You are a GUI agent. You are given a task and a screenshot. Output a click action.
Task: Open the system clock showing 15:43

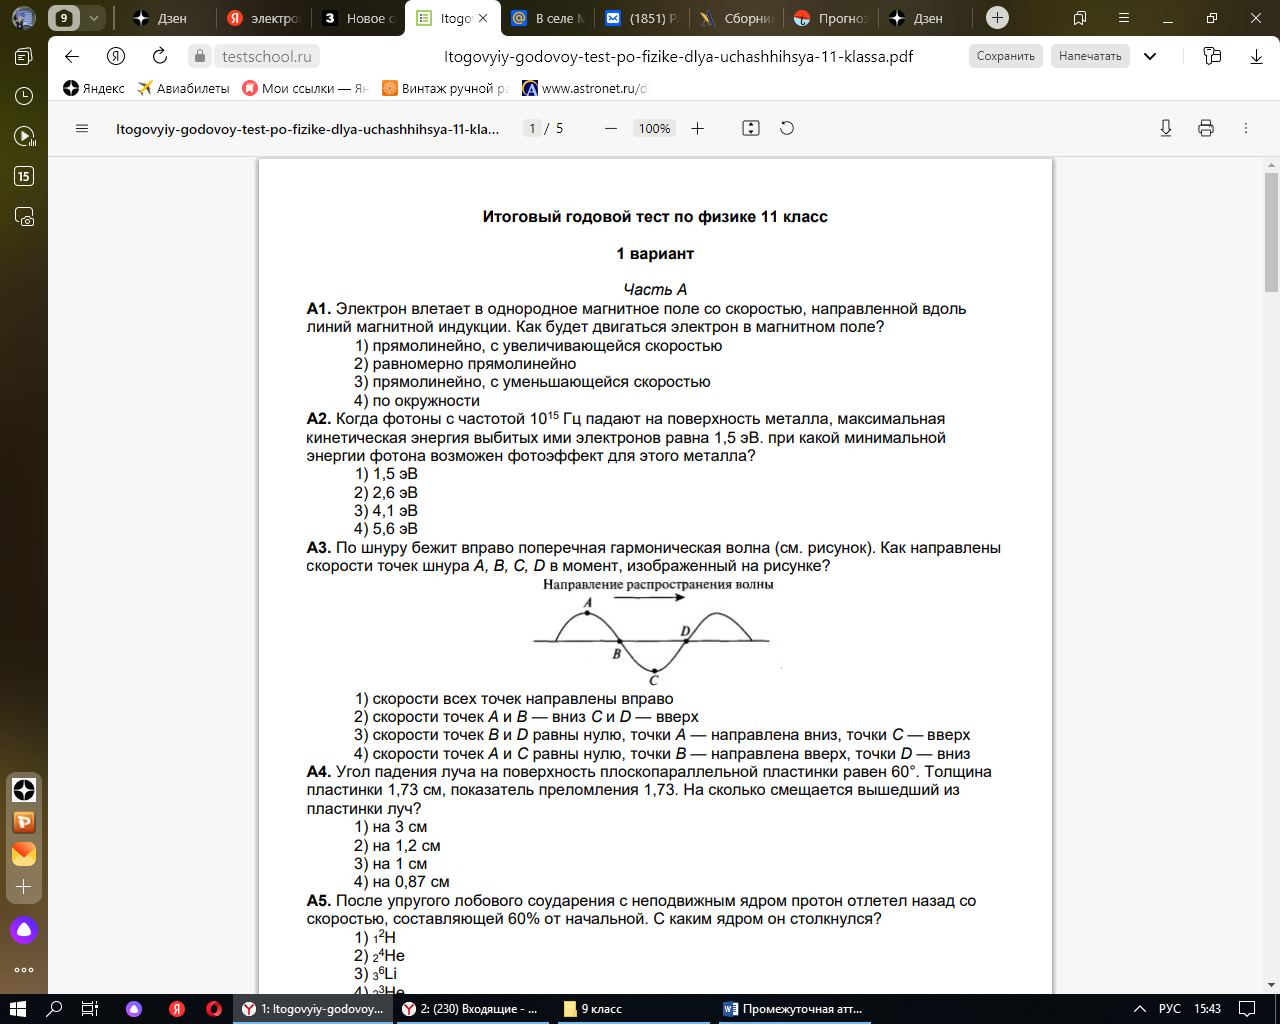(1207, 1009)
